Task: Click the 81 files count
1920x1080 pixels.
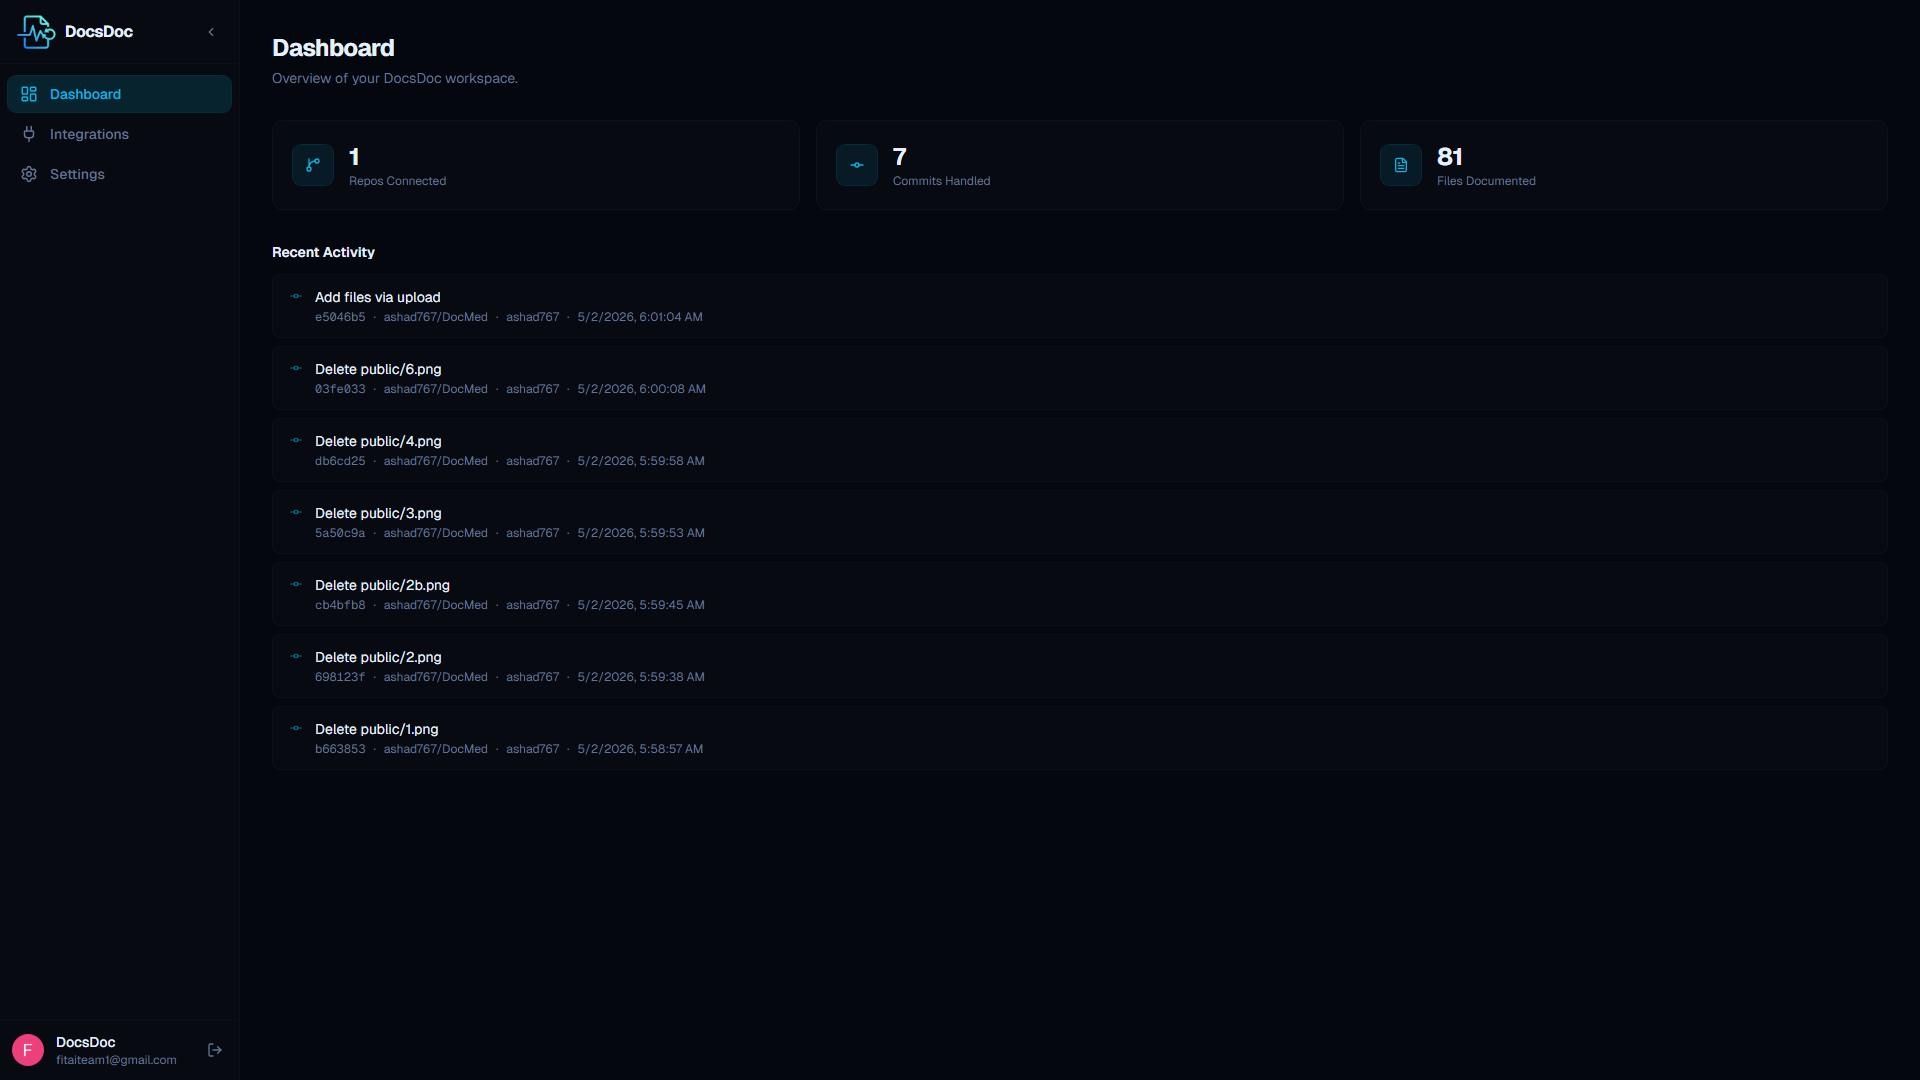Action: coord(1449,157)
